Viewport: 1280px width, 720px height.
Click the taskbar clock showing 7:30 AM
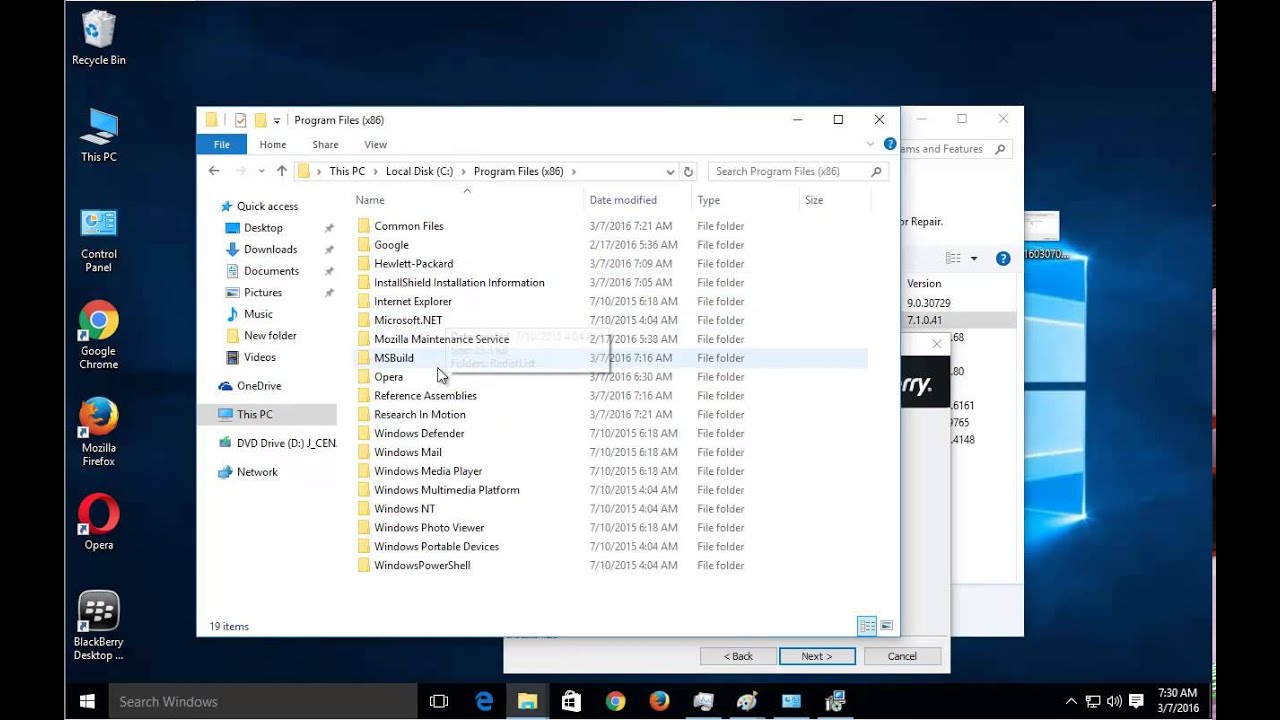pos(1177,700)
